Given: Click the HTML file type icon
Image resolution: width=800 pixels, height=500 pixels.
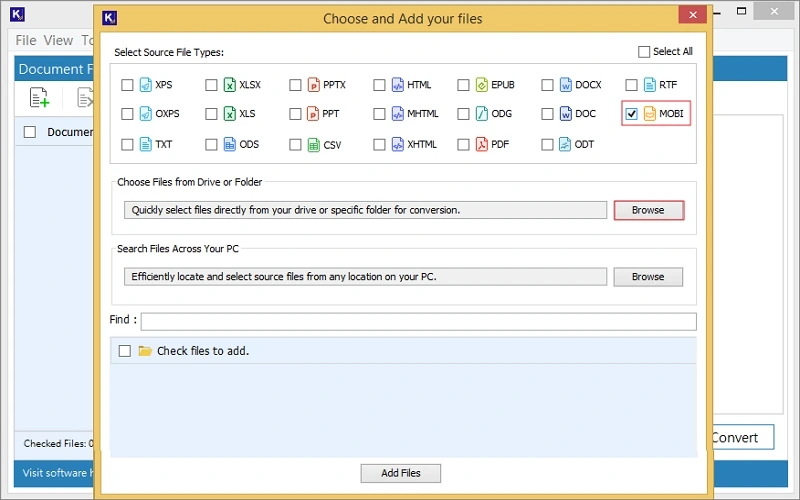Looking at the screenshot, I should [x=397, y=85].
